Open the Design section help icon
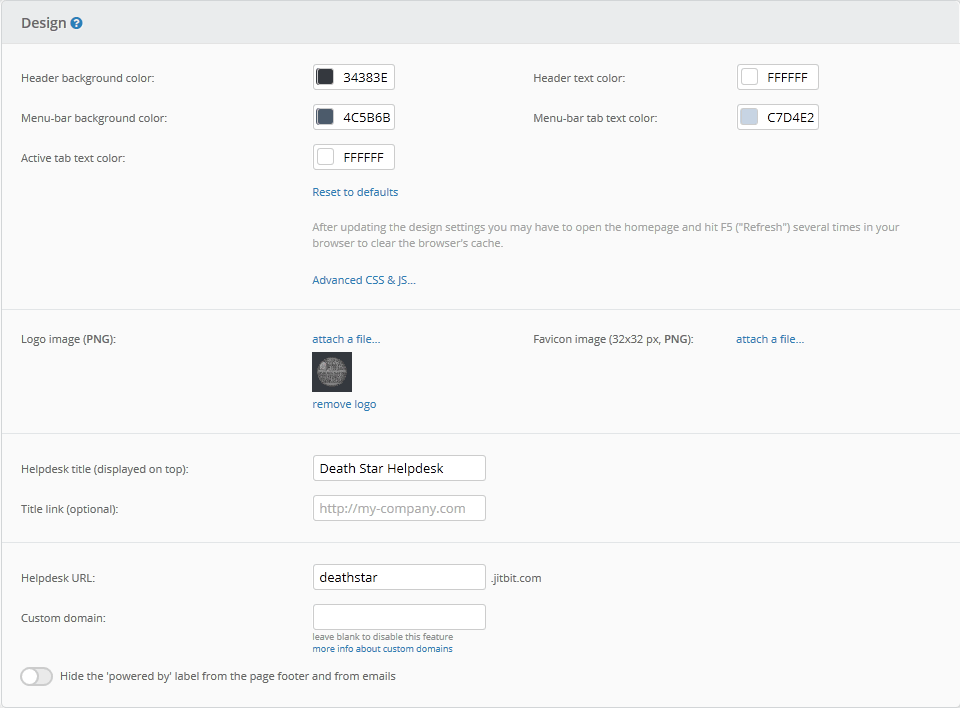The width and height of the screenshot is (960, 708). (x=75, y=22)
